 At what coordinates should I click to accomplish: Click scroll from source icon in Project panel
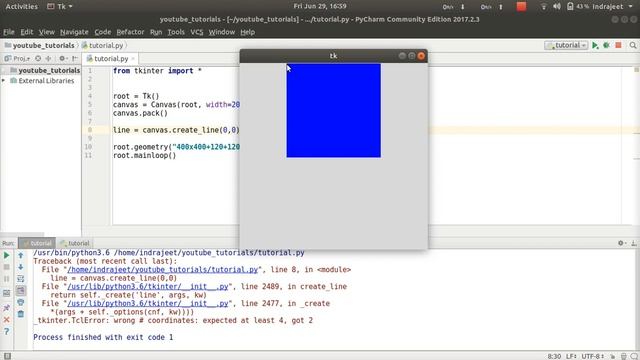38,58
